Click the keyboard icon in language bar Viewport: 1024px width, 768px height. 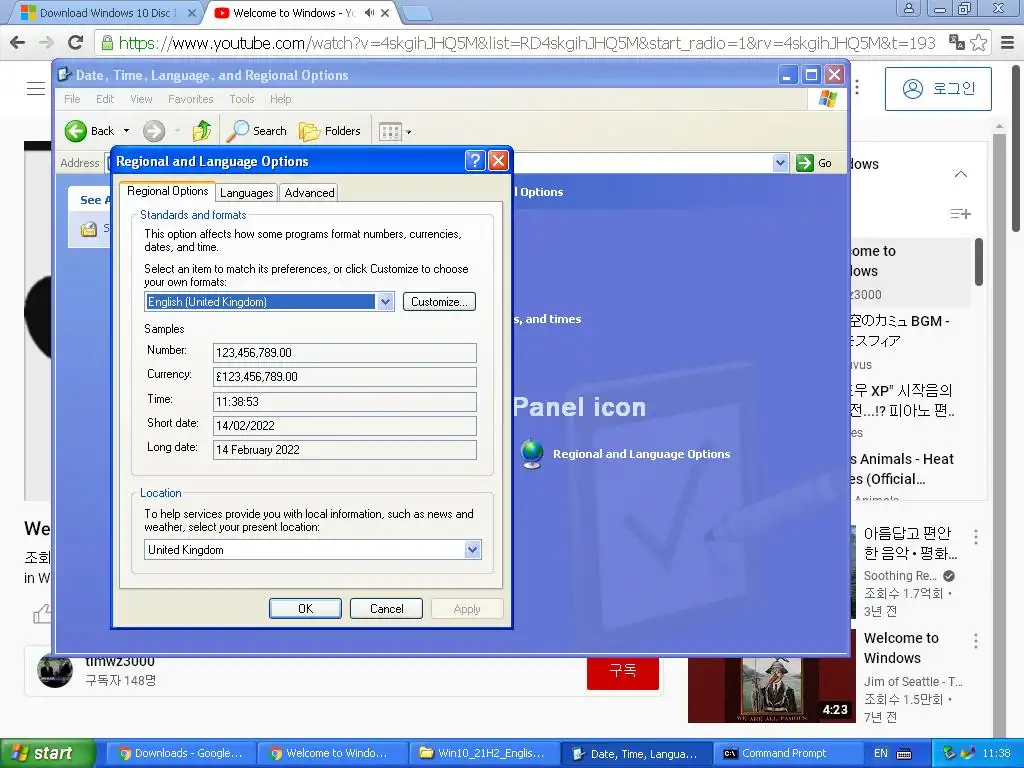pos(904,754)
